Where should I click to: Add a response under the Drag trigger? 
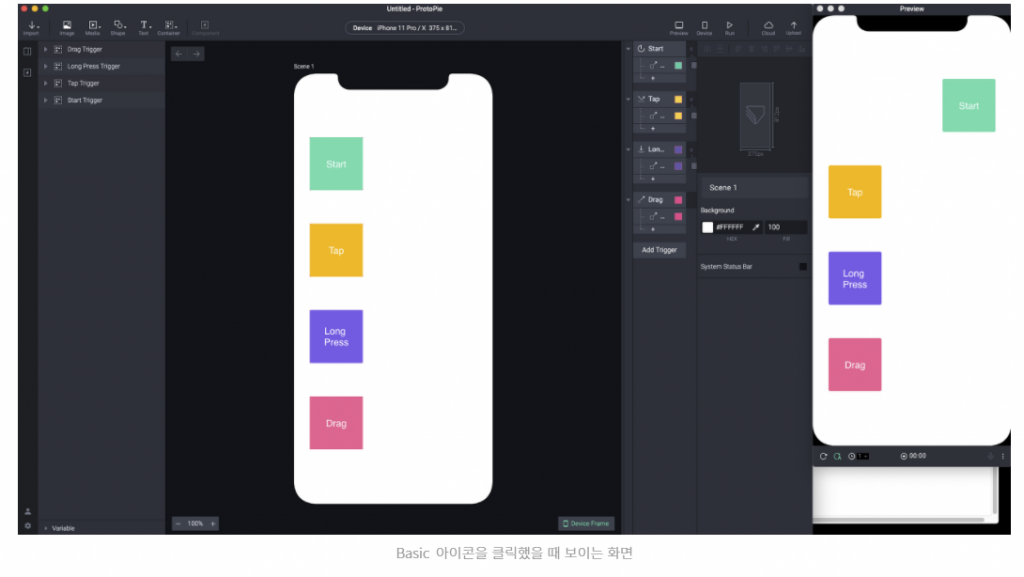tap(652, 229)
